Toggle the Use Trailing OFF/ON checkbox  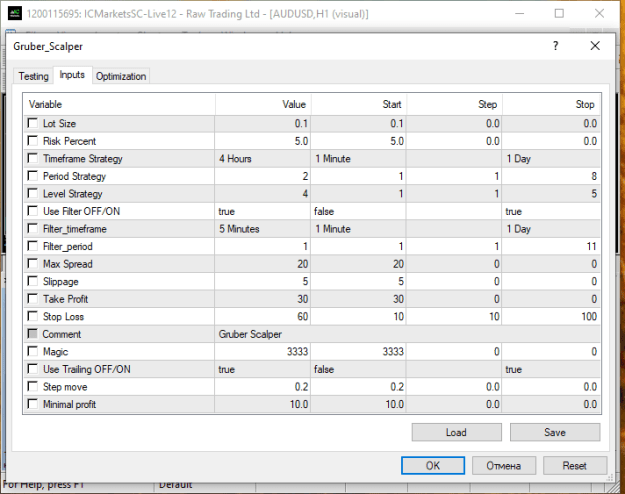[x=33, y=369]
